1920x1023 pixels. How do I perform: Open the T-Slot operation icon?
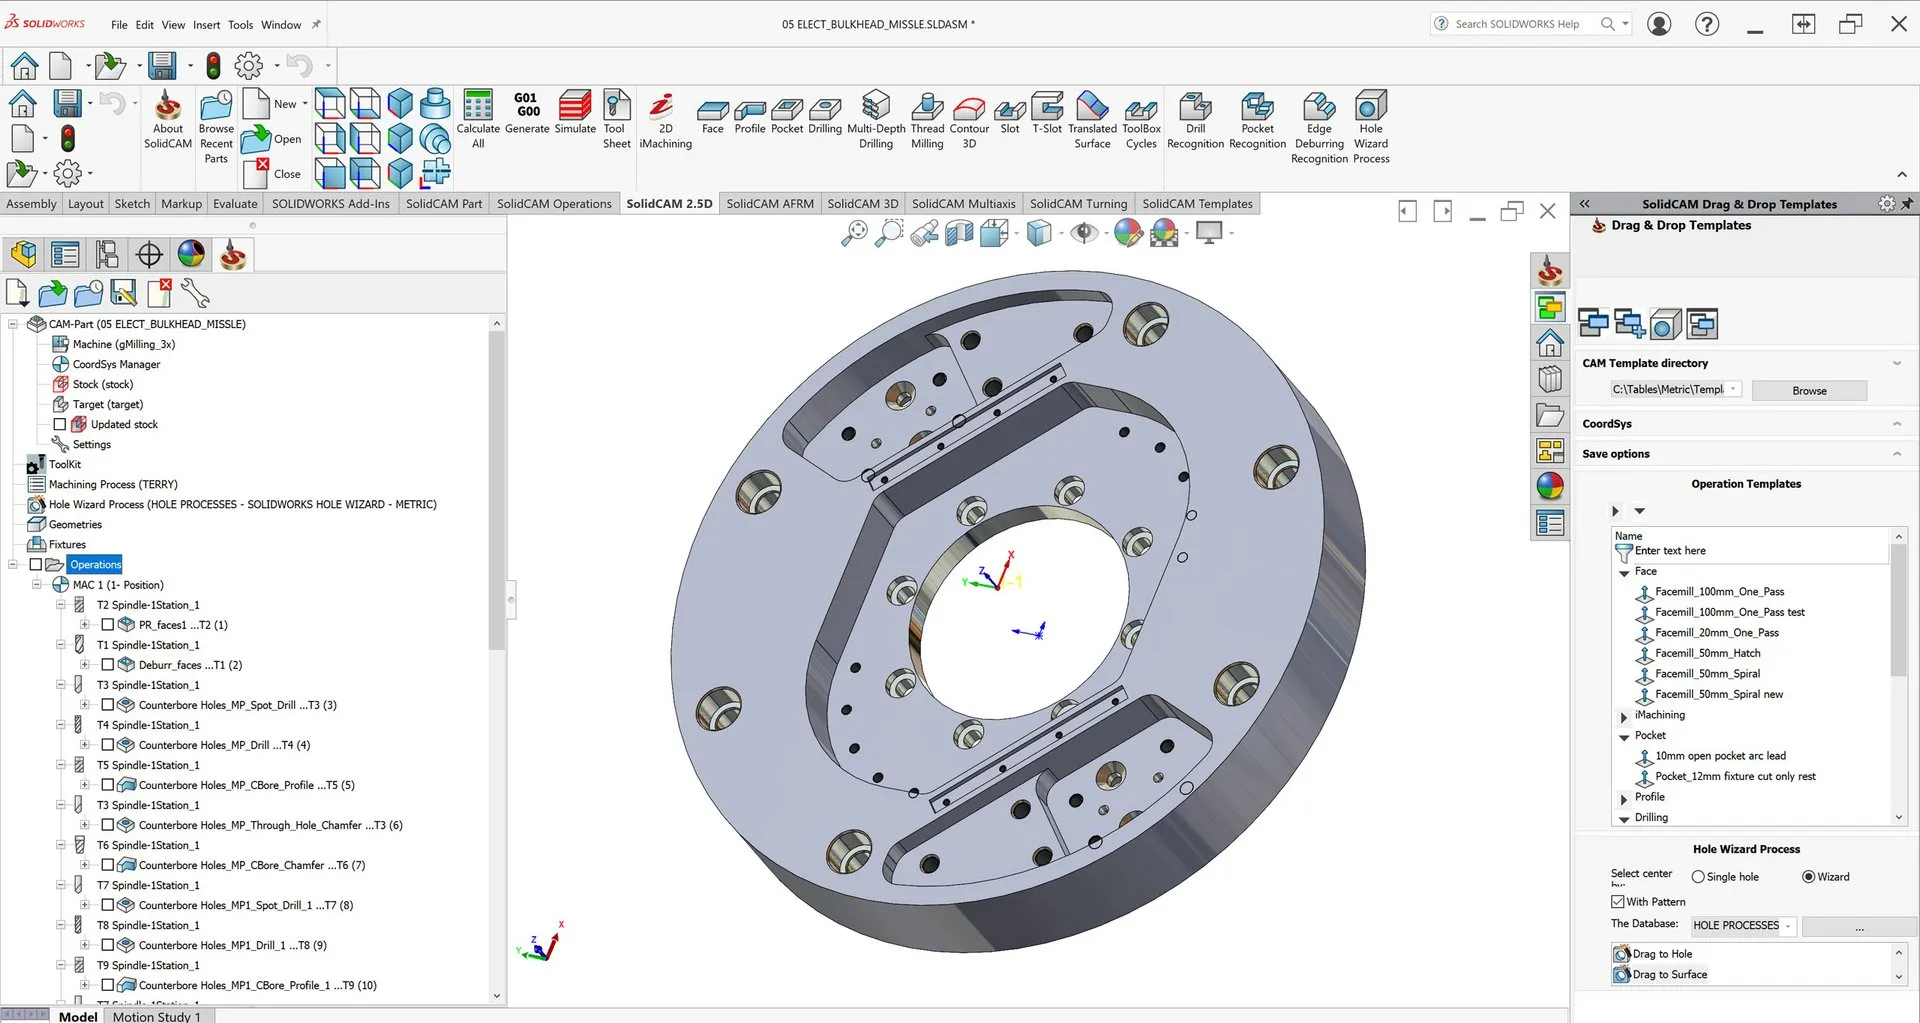coord(1047,107)
